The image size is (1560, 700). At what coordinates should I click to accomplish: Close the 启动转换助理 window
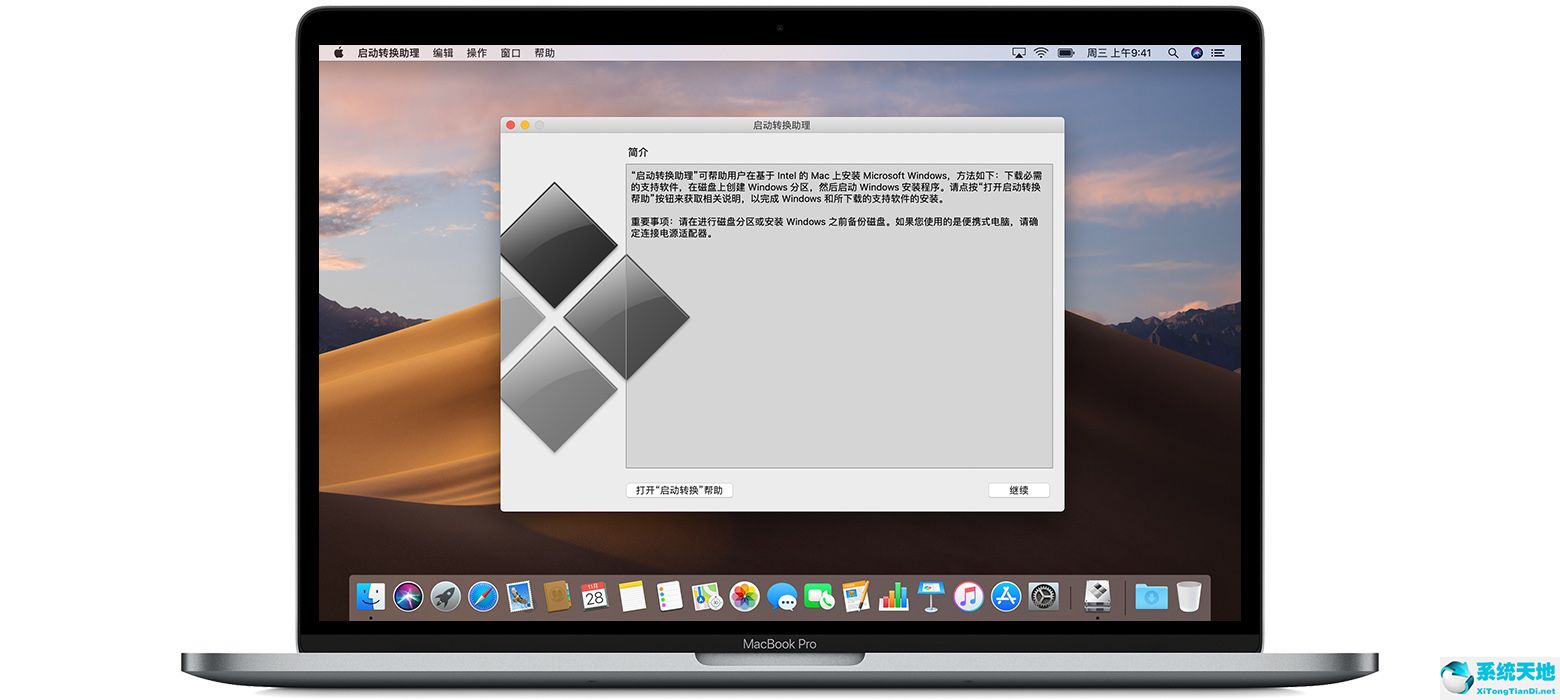coord(510,125)
